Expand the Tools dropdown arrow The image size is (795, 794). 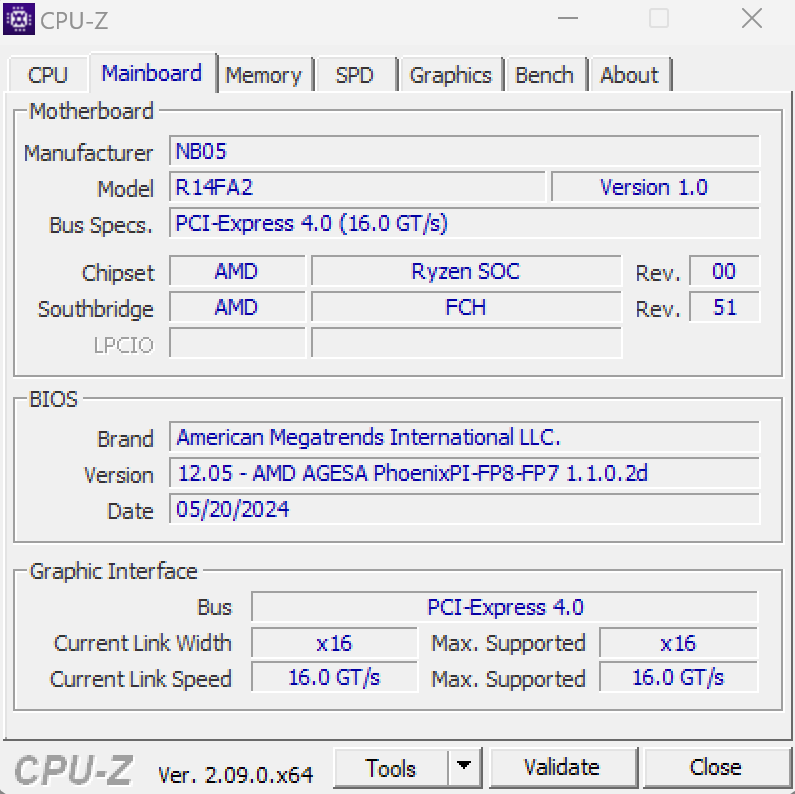(x=464, y=768)
